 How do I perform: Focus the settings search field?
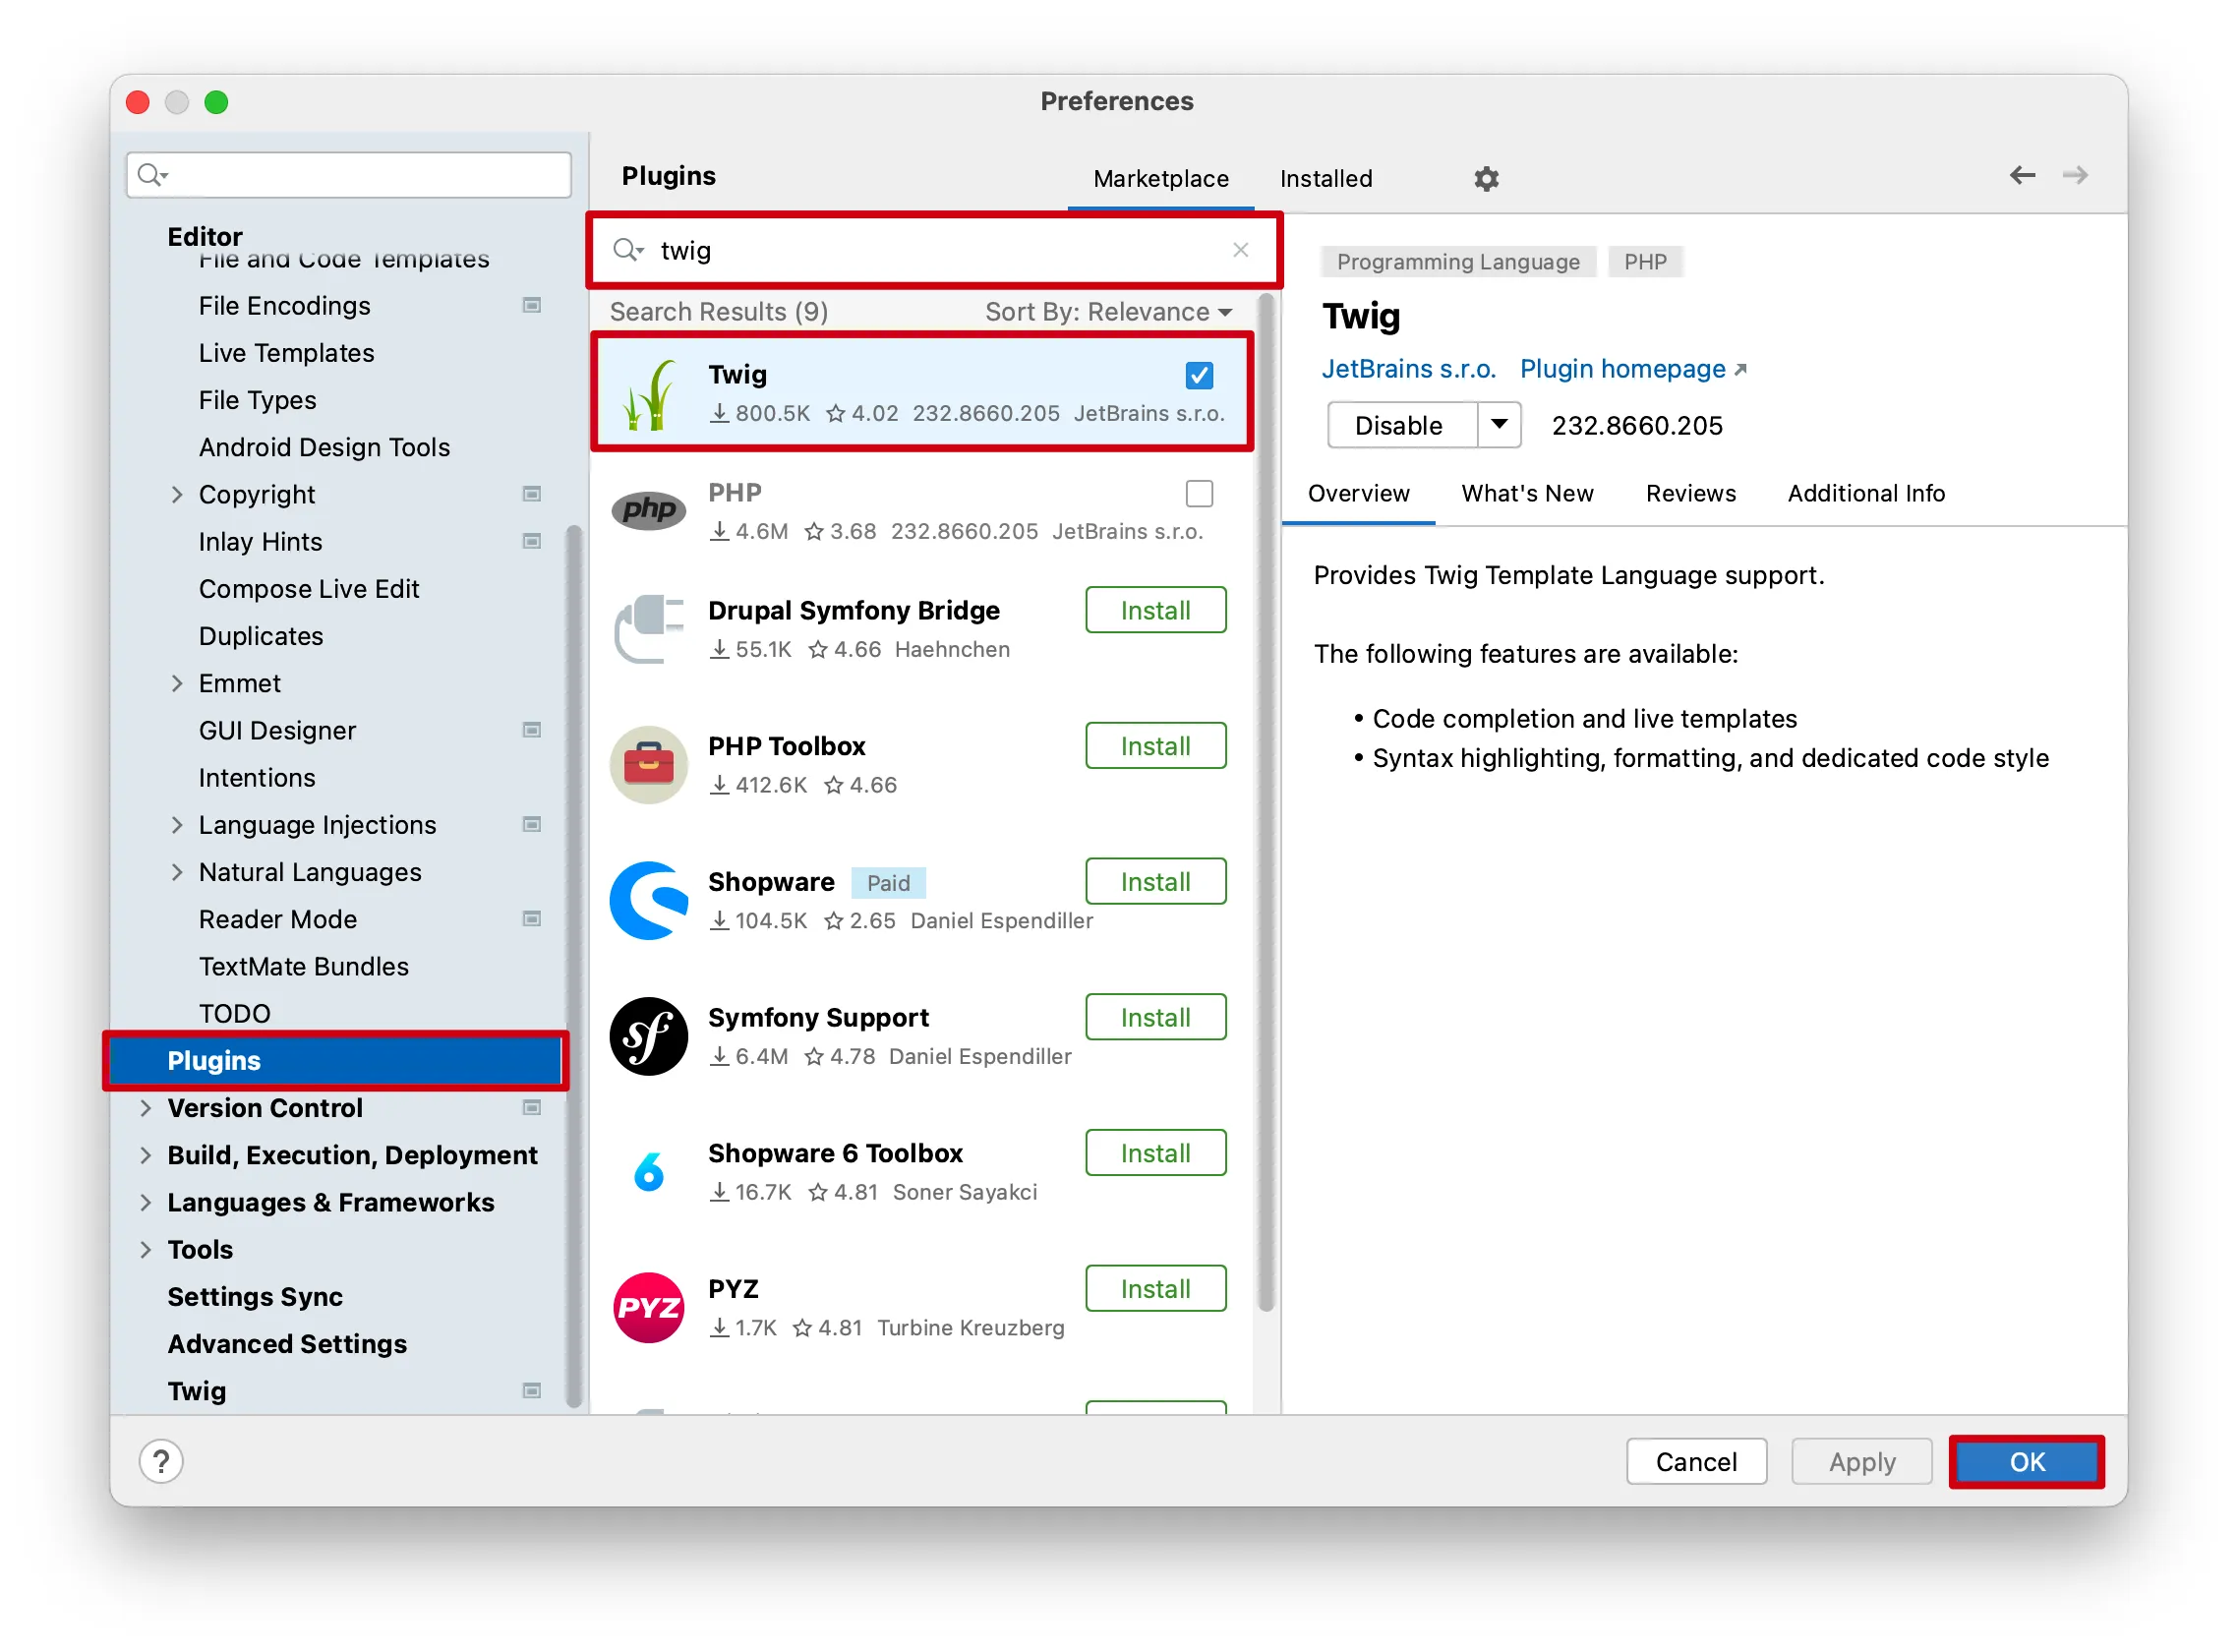tap(349, 175)
